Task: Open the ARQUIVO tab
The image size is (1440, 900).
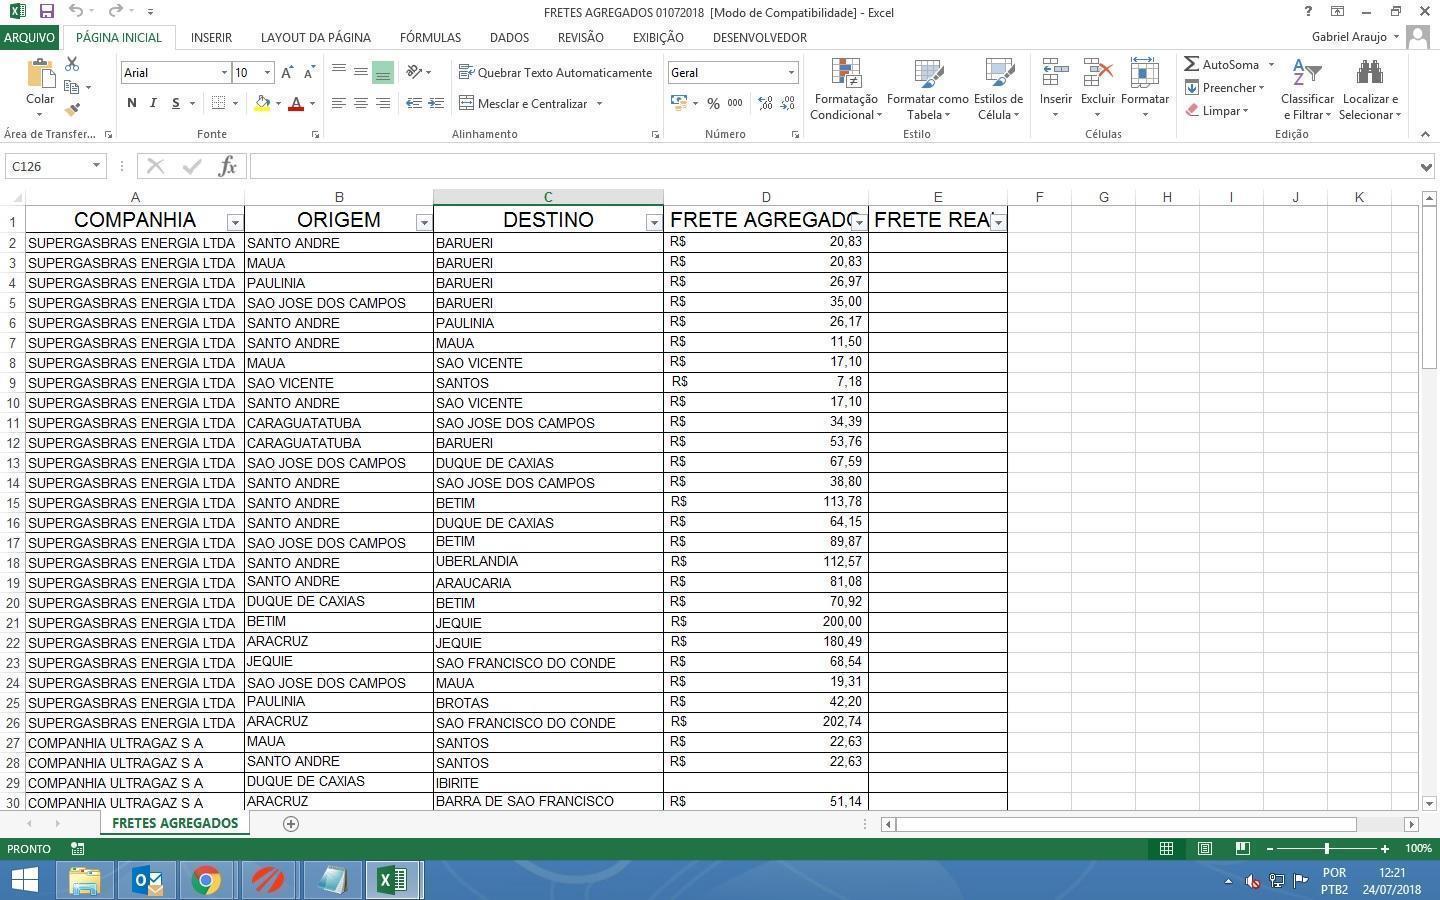Action: [x=29, y=37]
